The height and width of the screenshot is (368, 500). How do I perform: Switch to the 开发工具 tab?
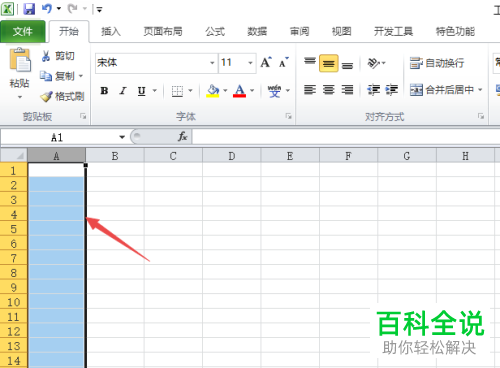pos(393,31)
